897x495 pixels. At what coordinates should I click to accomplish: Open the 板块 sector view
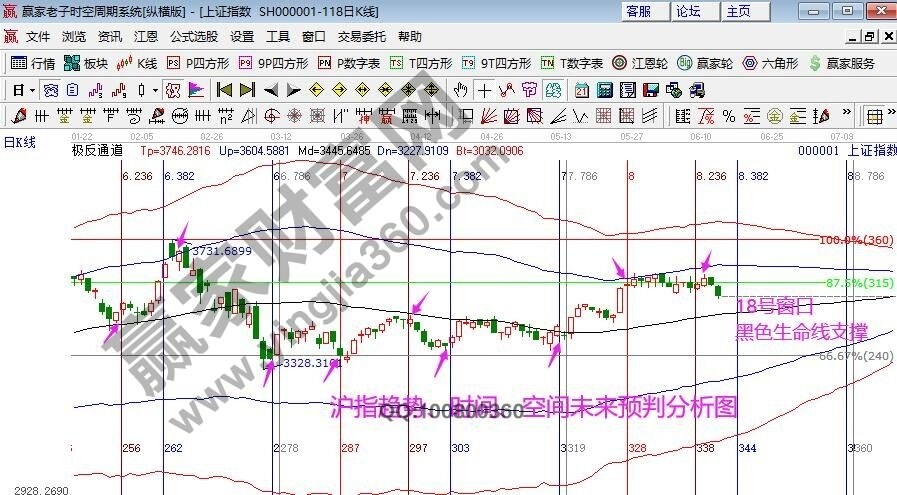86,63
